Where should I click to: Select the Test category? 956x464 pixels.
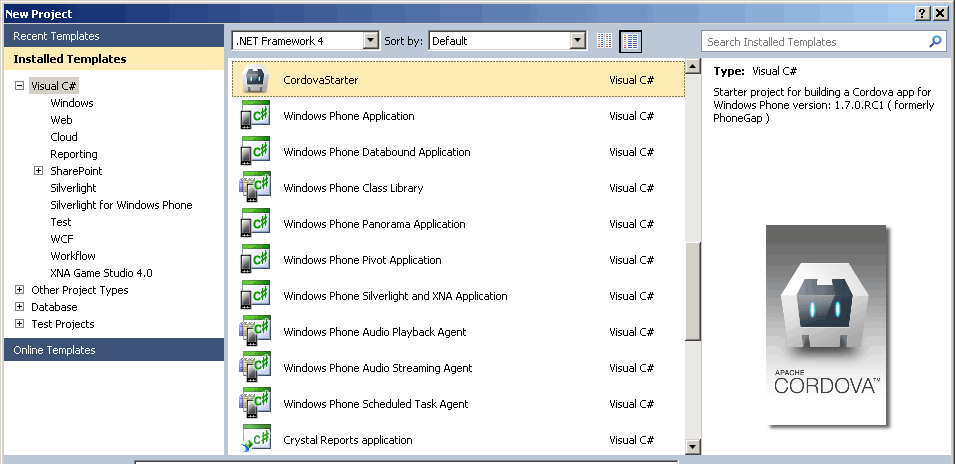(x=60, y=222)
